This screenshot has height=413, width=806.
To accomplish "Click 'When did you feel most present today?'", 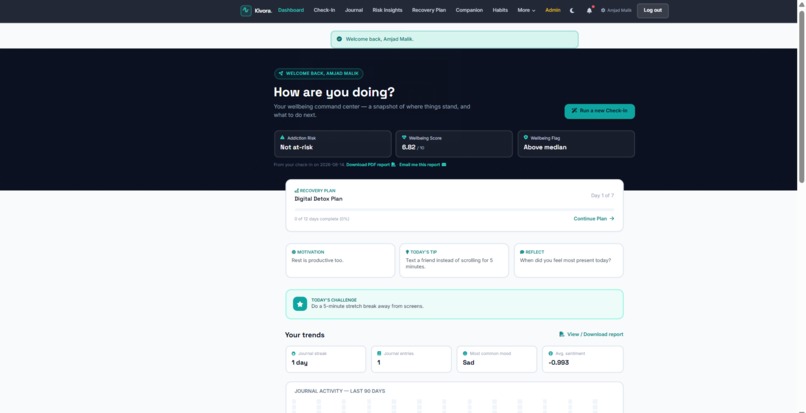I will tap(565, 260).
